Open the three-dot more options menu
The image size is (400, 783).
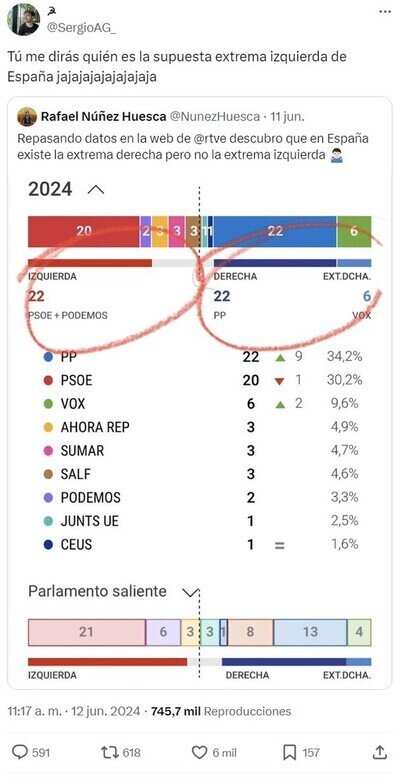(x=385, y=11)
